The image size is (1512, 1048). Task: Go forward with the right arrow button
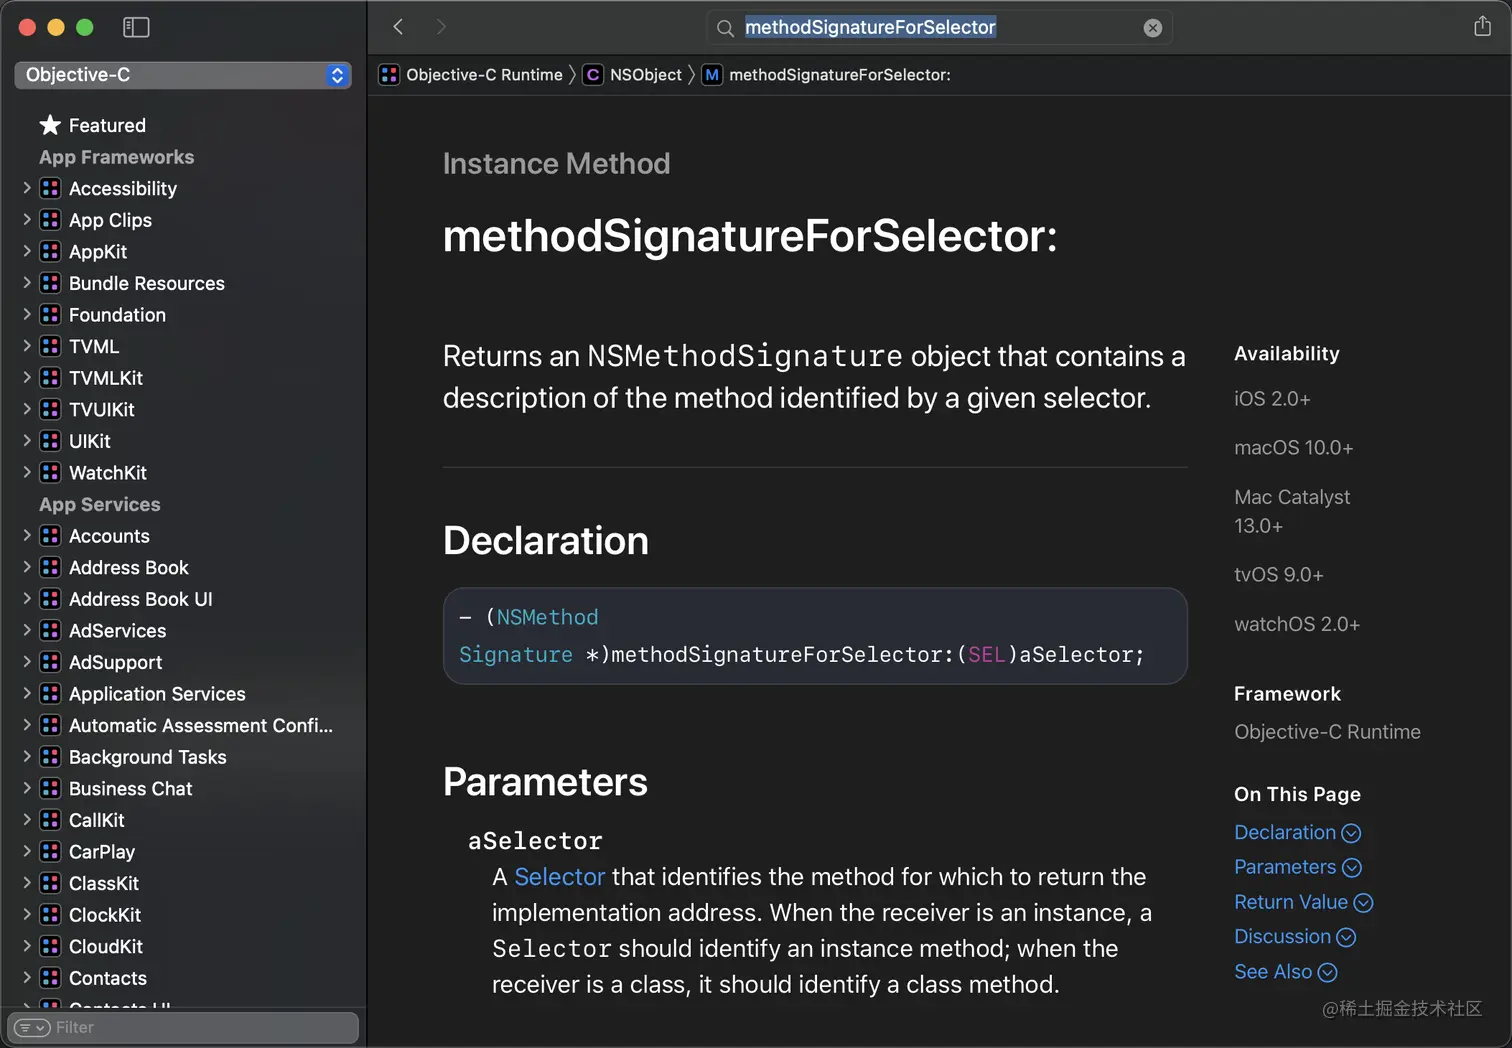(441, 27)
